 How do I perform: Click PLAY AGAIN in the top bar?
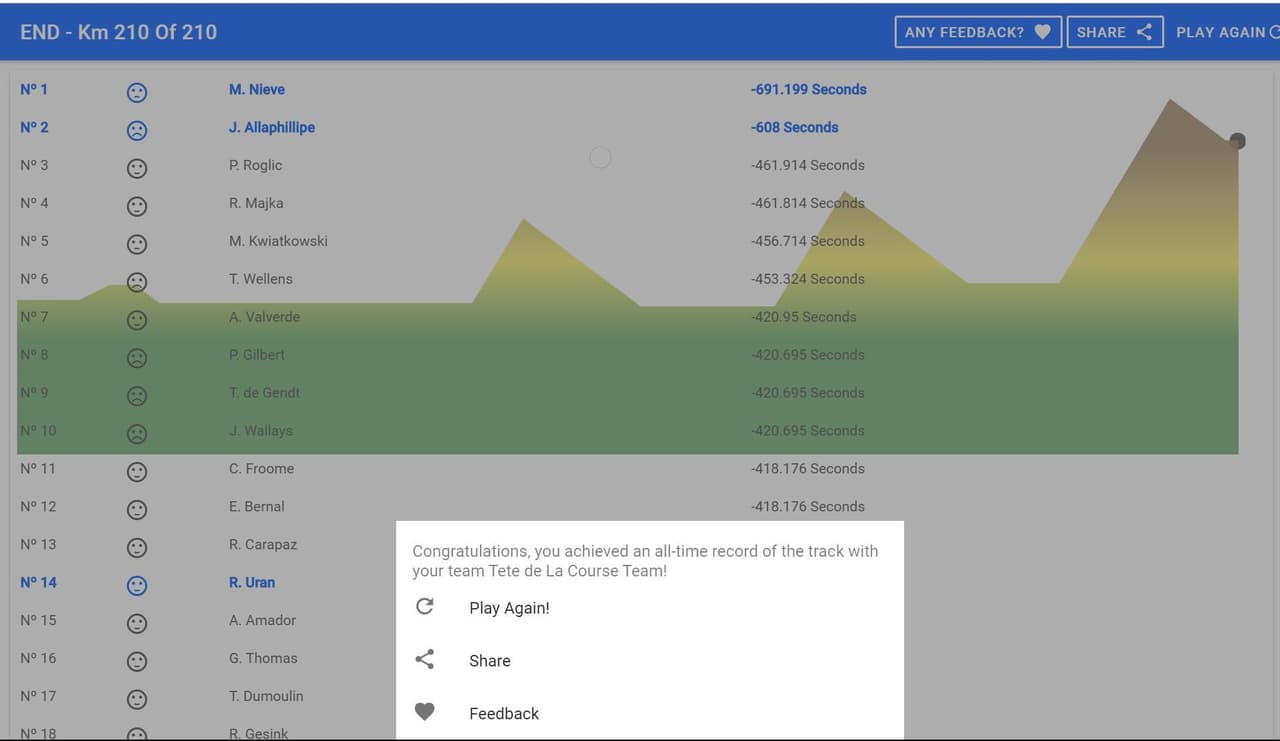(x=1227, y=32)
